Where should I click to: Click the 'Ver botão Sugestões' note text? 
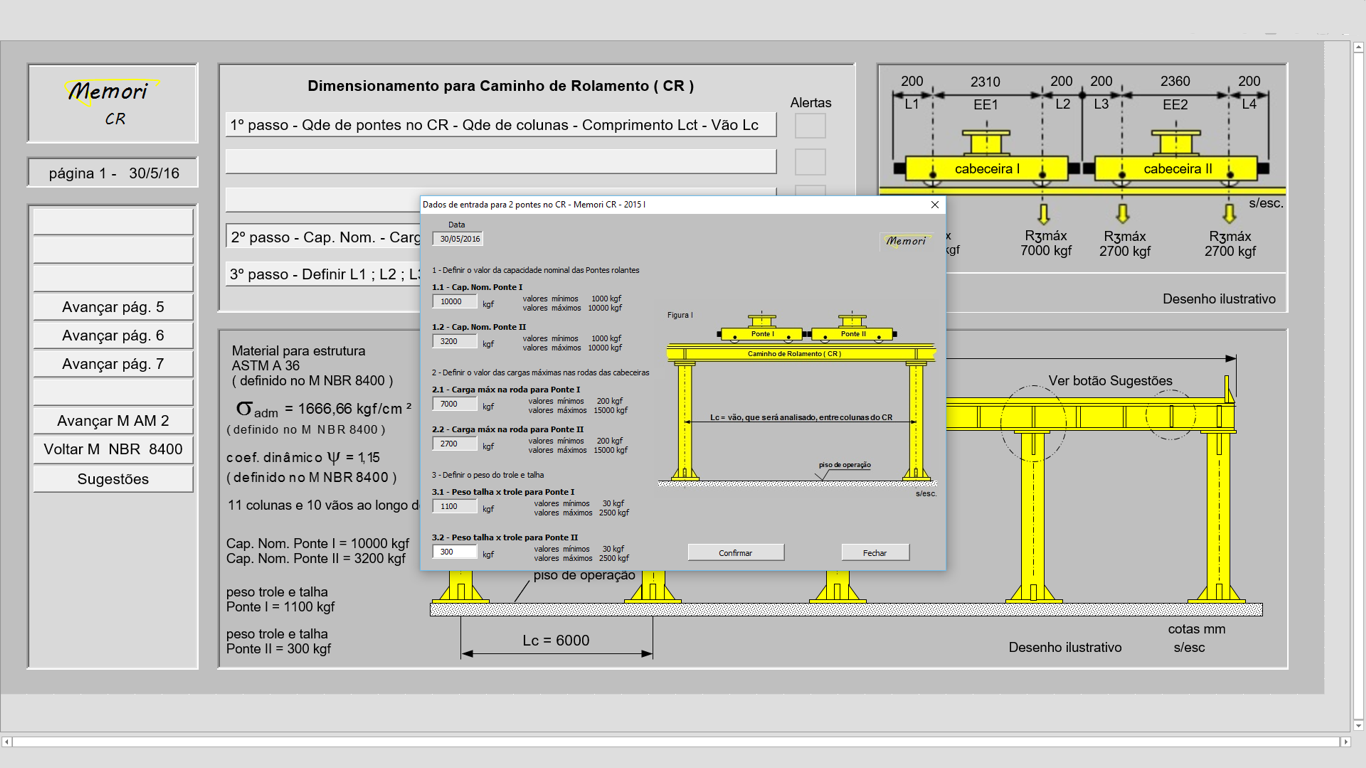1110,381
